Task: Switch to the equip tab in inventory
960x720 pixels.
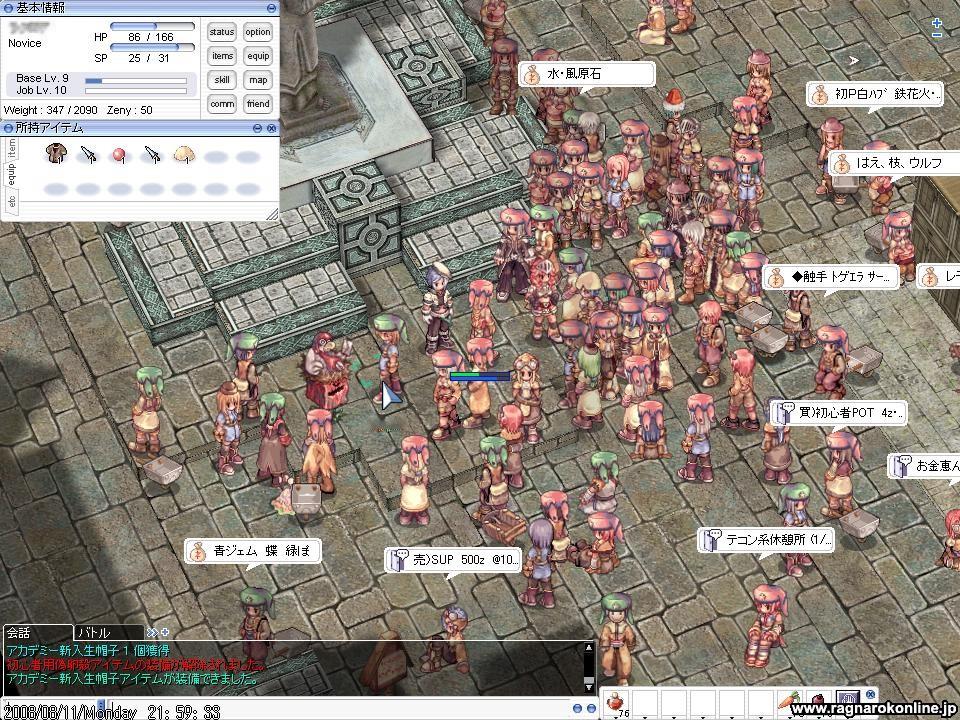Action: [x=12, y=174]
